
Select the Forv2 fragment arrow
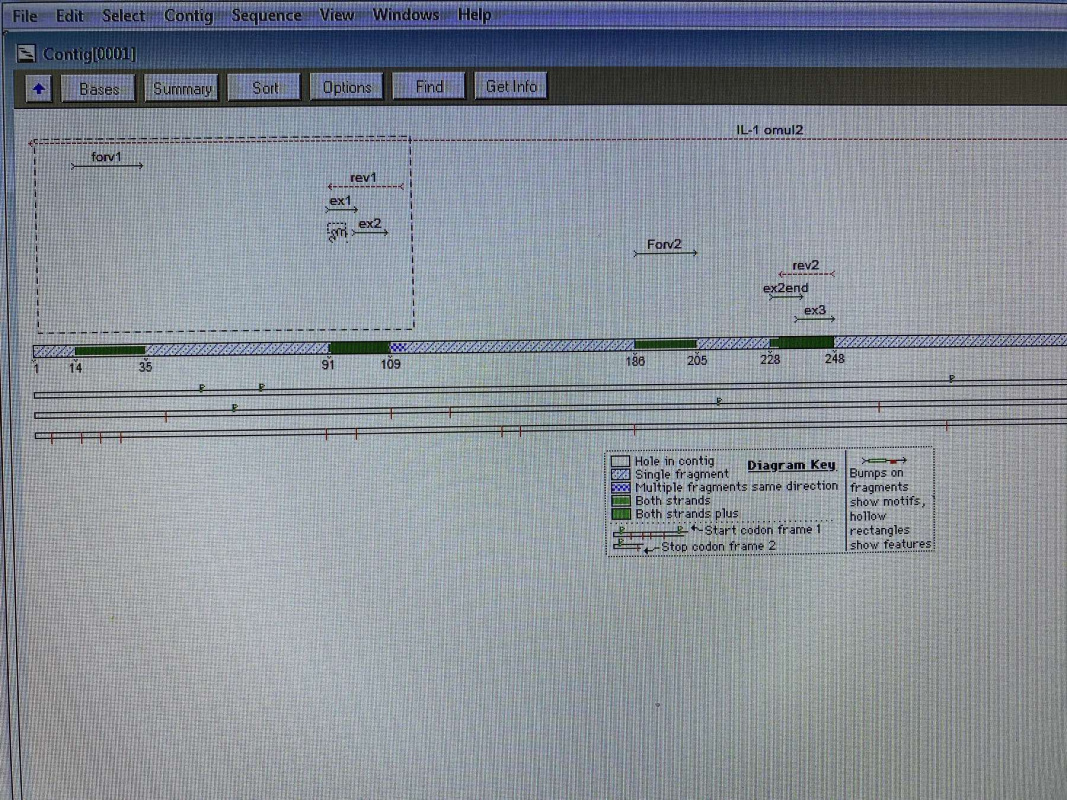coord(665,253)
